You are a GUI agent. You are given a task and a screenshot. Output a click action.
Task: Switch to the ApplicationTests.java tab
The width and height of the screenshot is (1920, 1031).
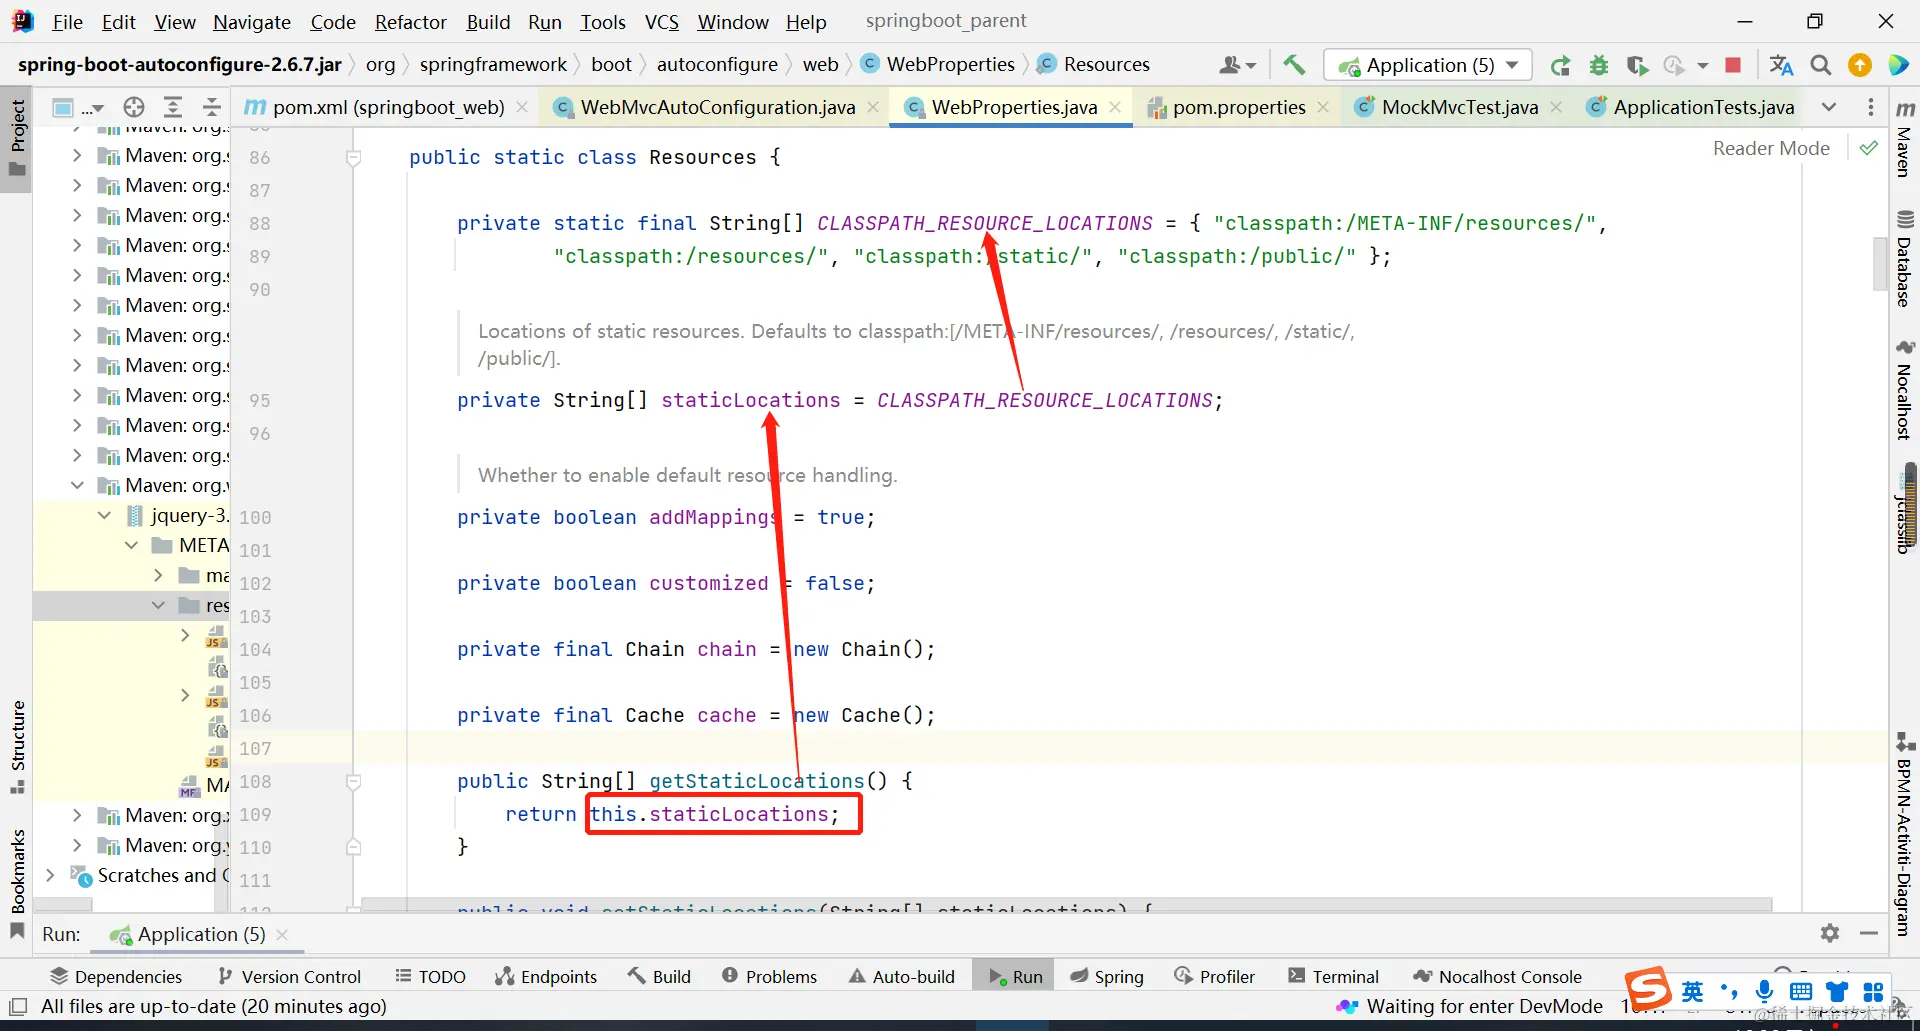click(1692, 107)
